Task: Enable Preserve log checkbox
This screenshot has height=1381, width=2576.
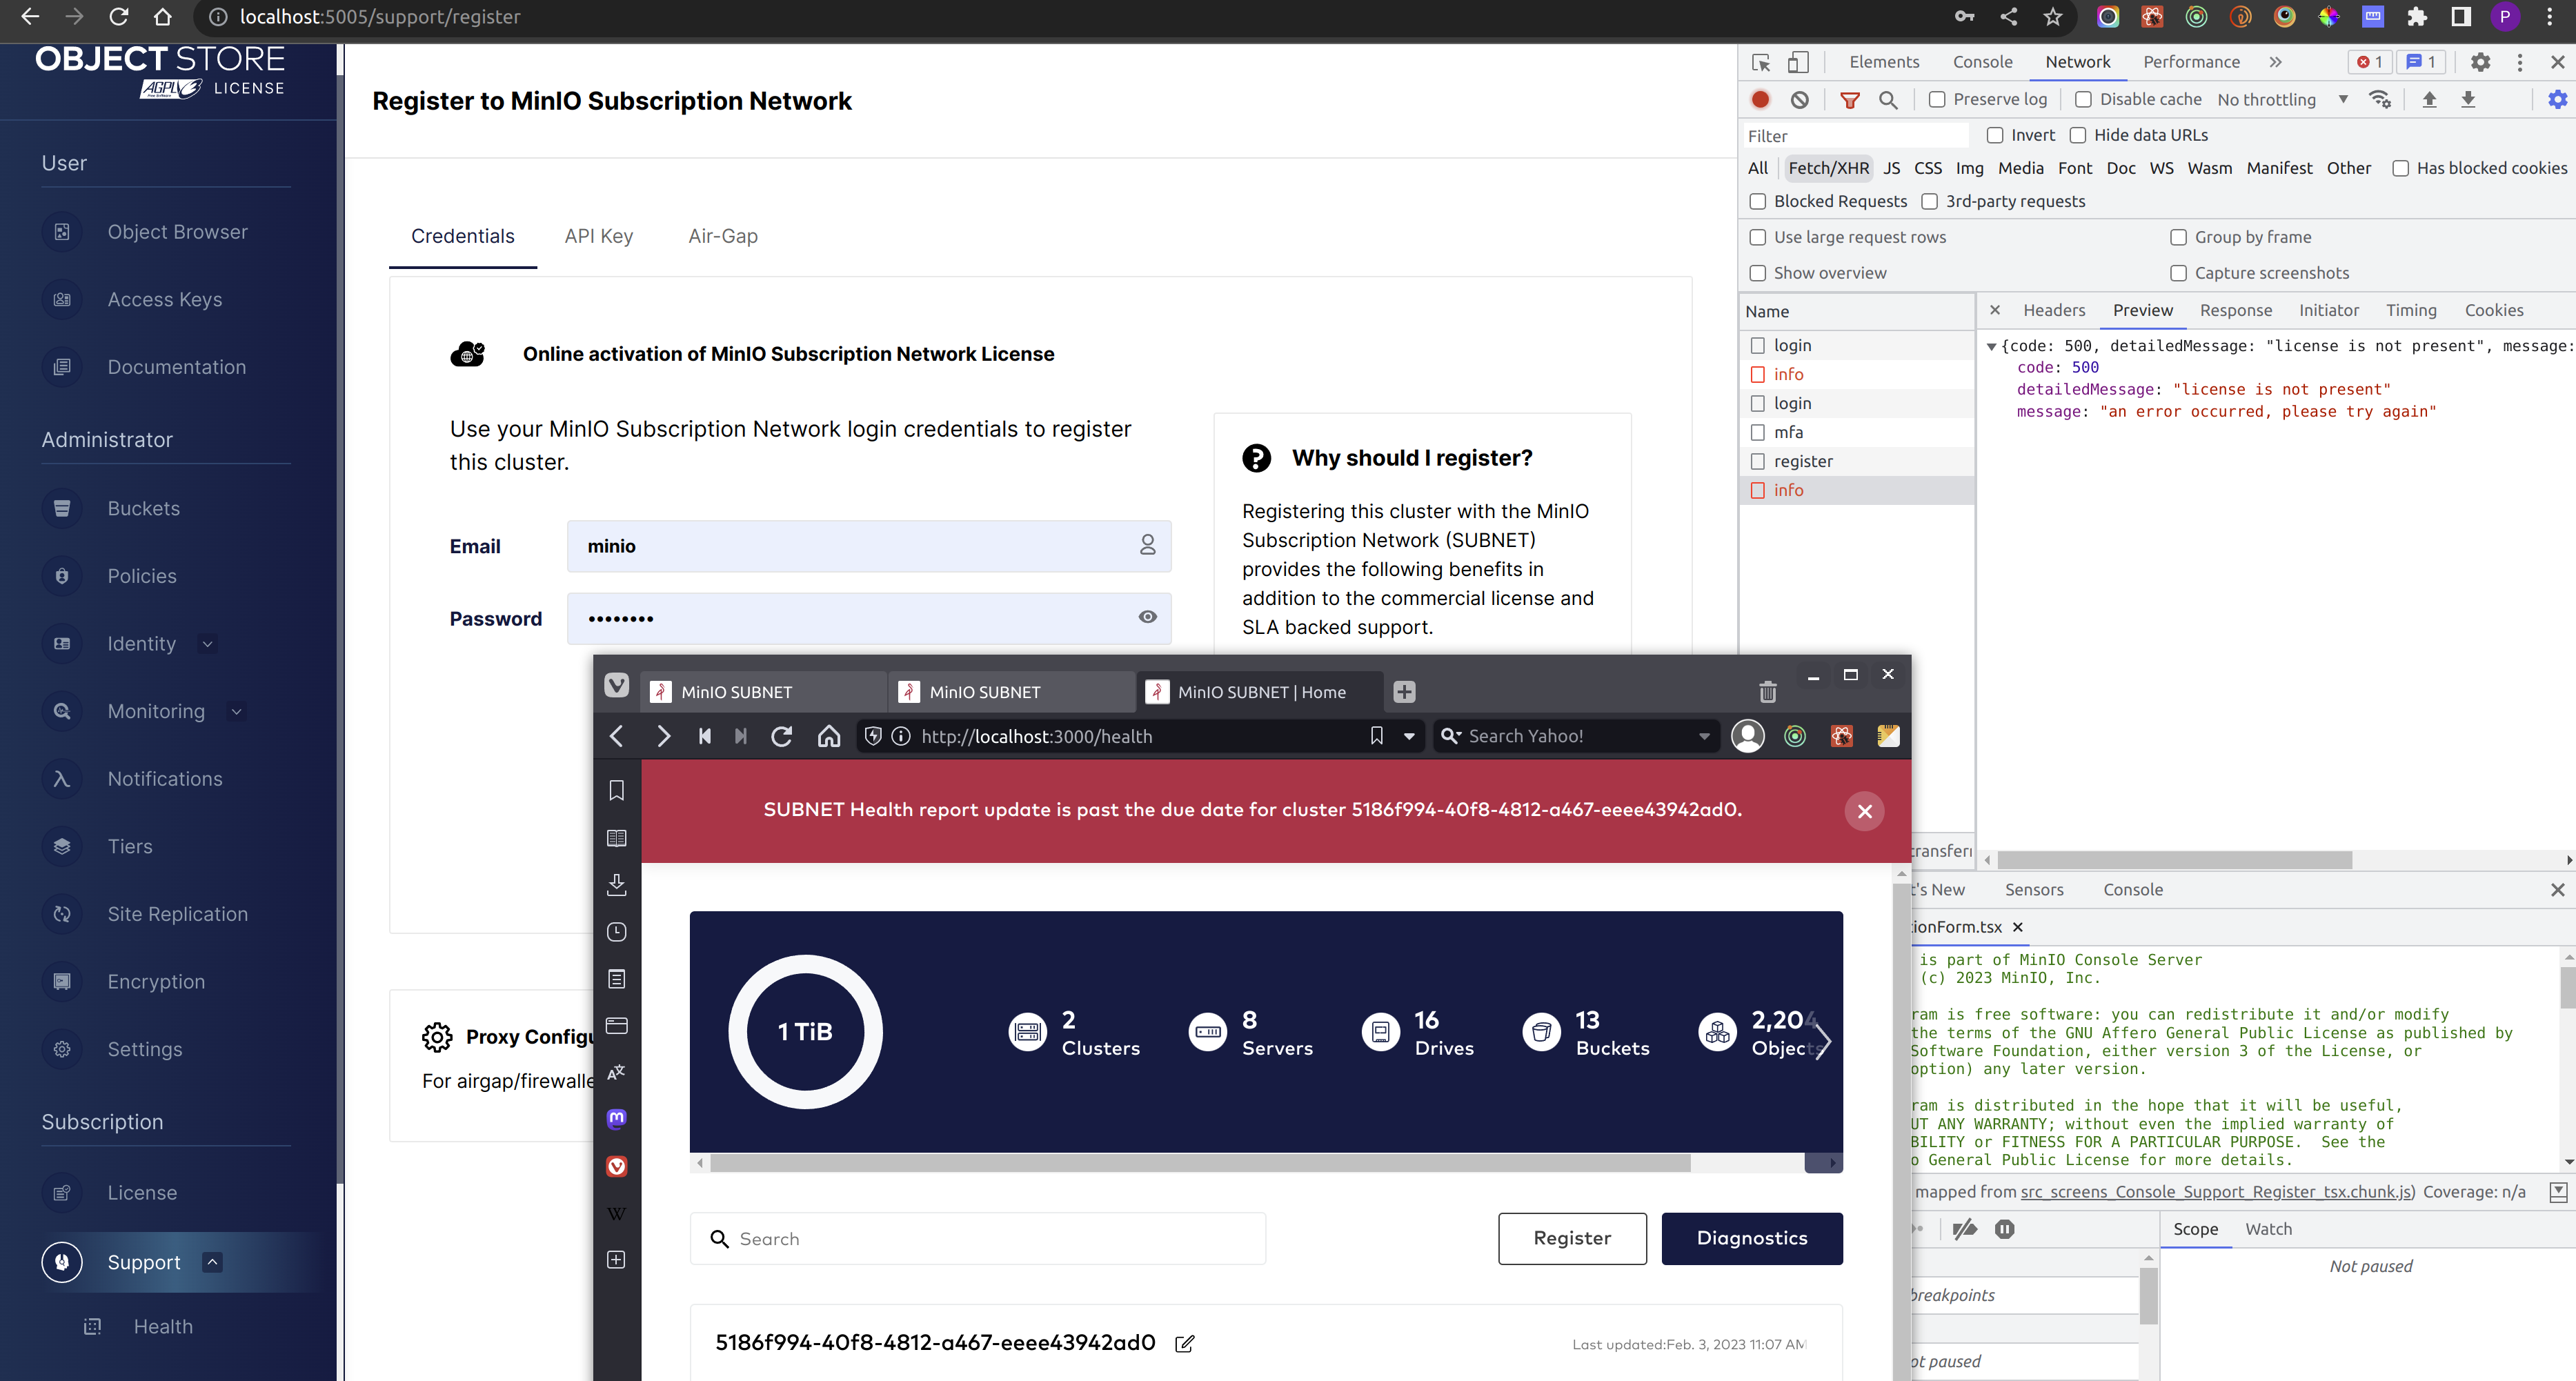Action: coord(1937,99)
